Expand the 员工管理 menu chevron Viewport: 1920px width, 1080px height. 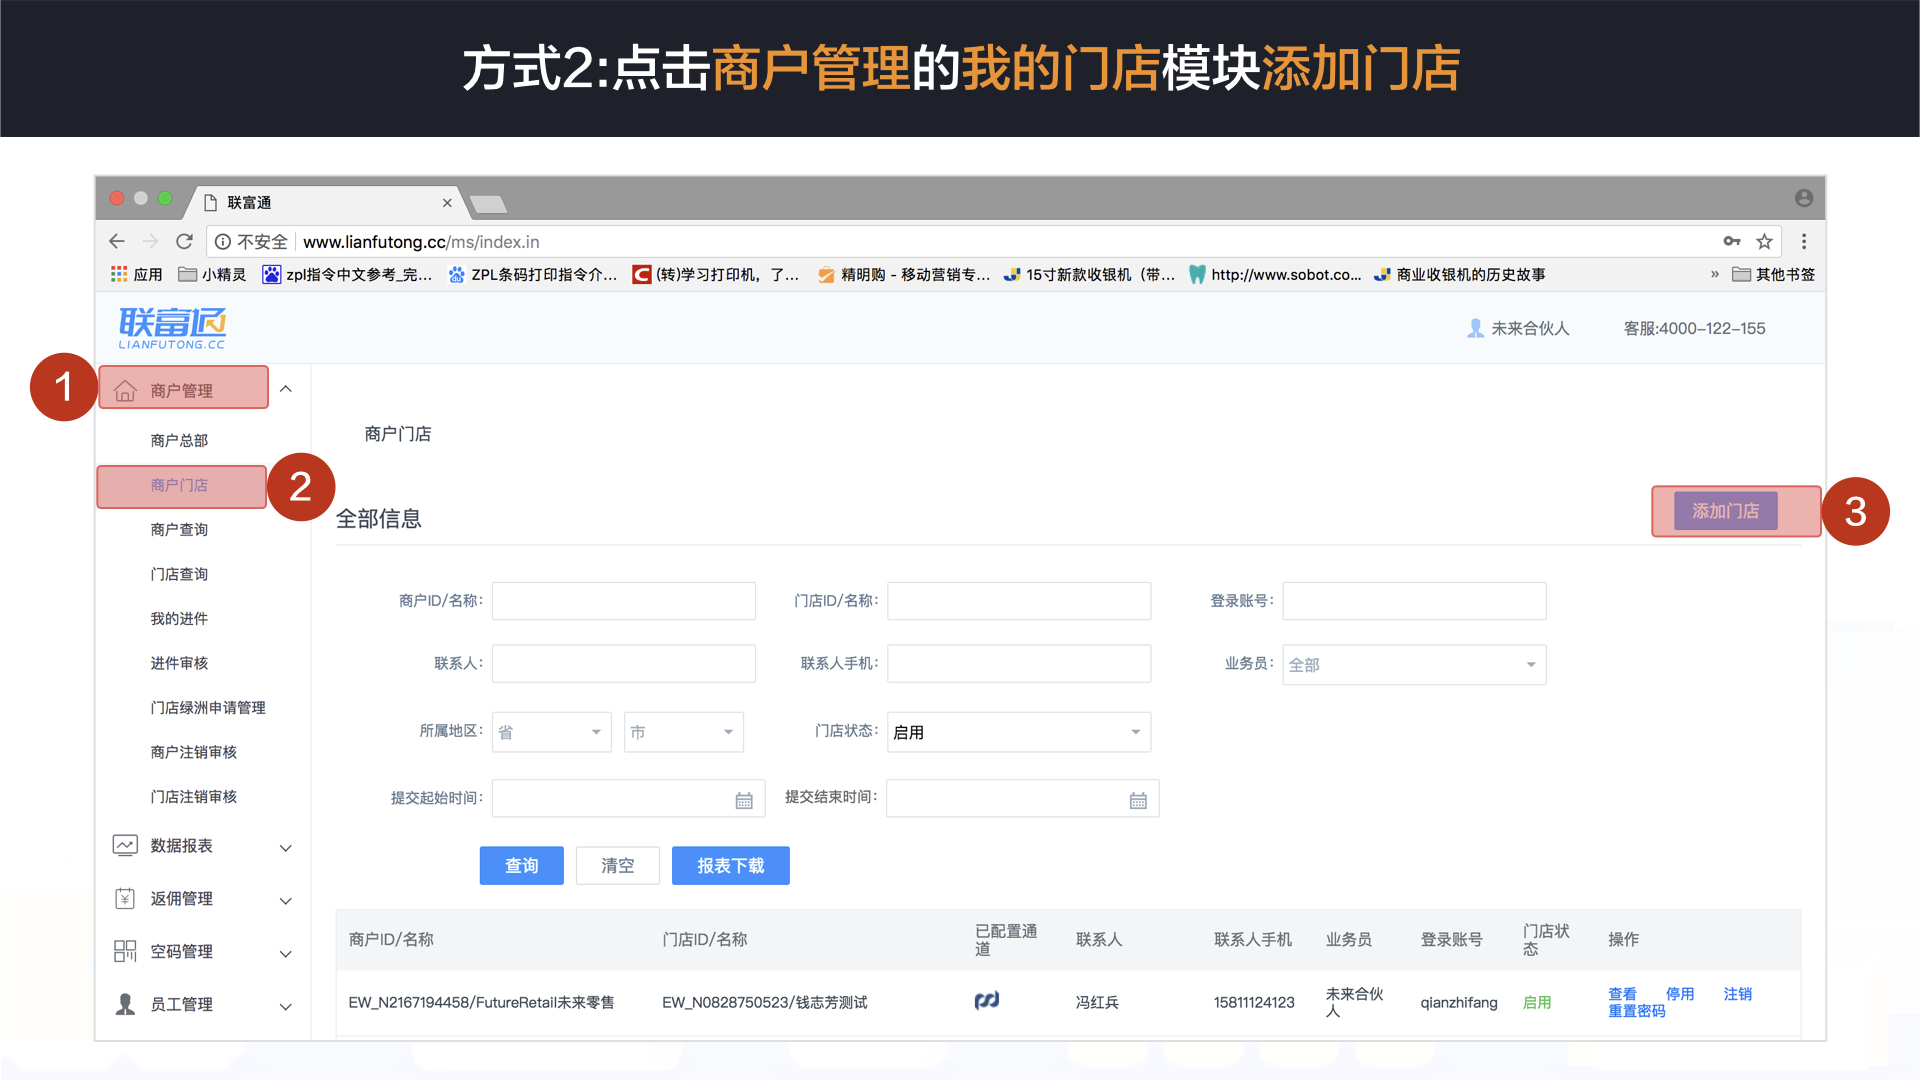point(286,1007)
